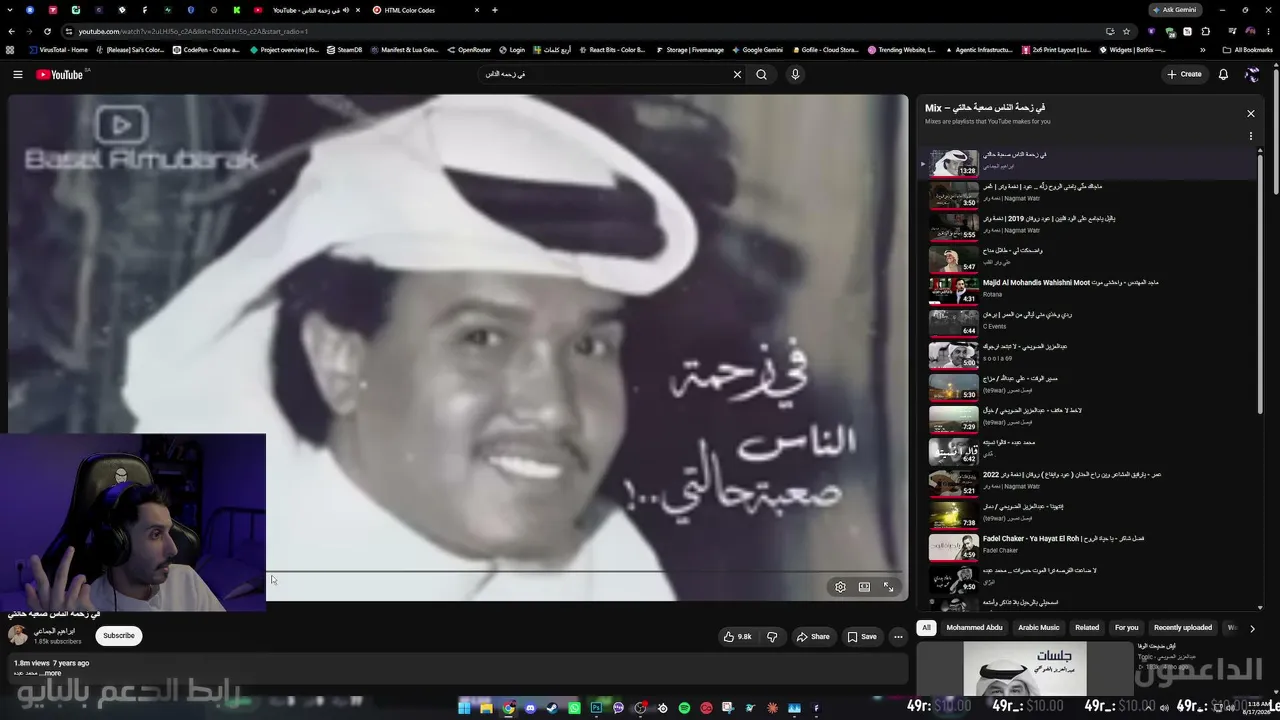
Task: Open Steam from the taskbar
Action: pos(552,708)
